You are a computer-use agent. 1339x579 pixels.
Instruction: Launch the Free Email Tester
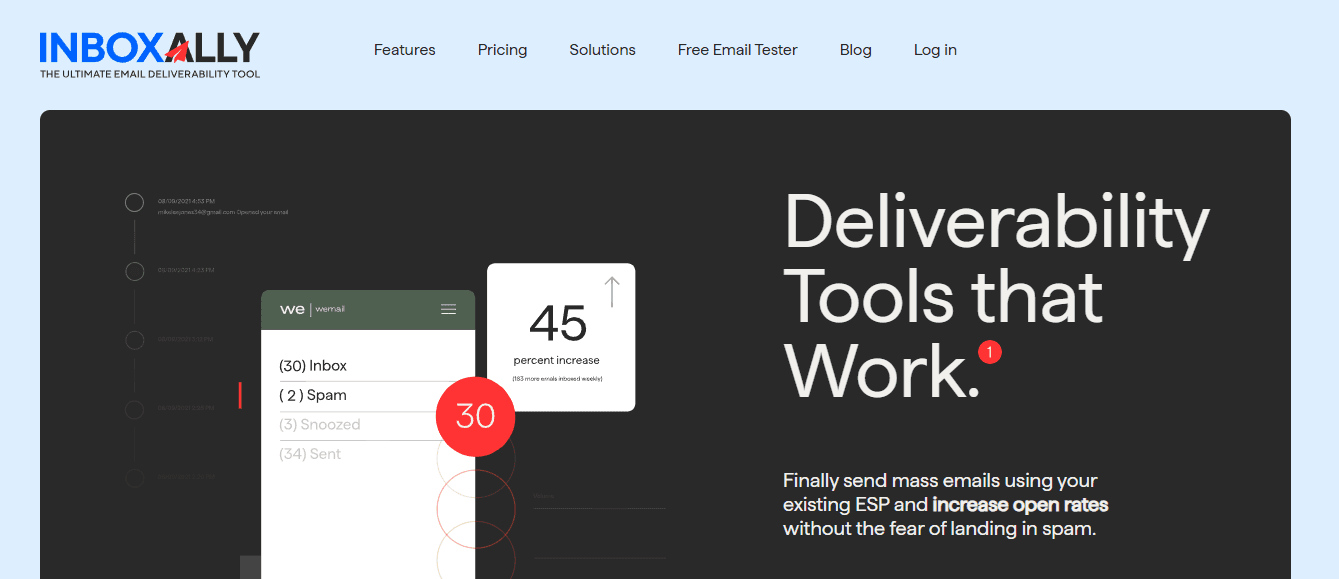point(737,49)
